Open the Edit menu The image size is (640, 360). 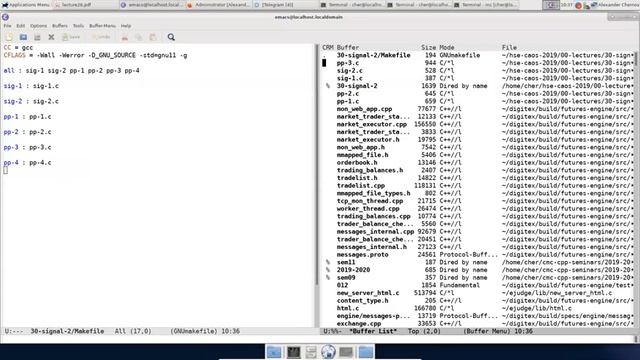[20, 26]
